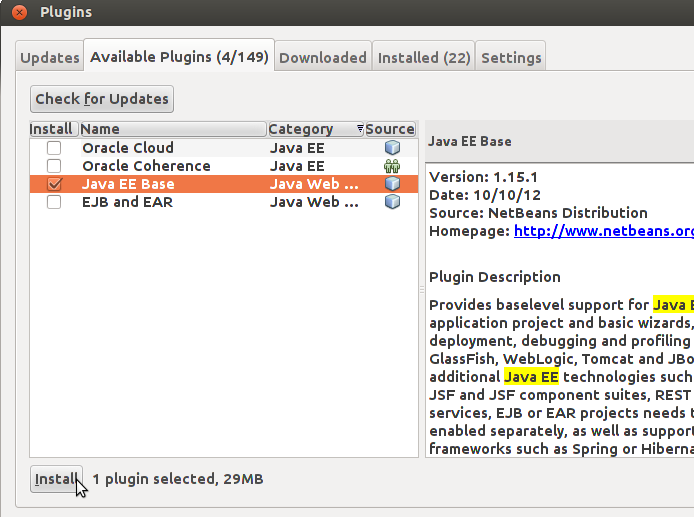This screenshot has height=517, width=694.
Task: Click the '1 plugin selected, 29MB' status text
Action: point(177,478)
